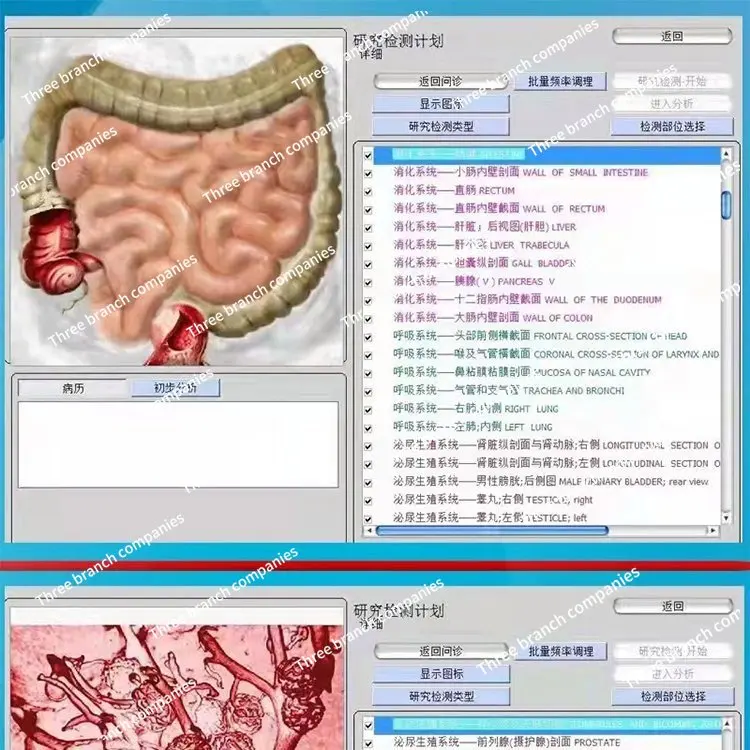The image size is (750, 750).
Task: Select 小肠内壁剖面 WALL OF SMALL INTESTINE row
Action: tap(520, 172)
